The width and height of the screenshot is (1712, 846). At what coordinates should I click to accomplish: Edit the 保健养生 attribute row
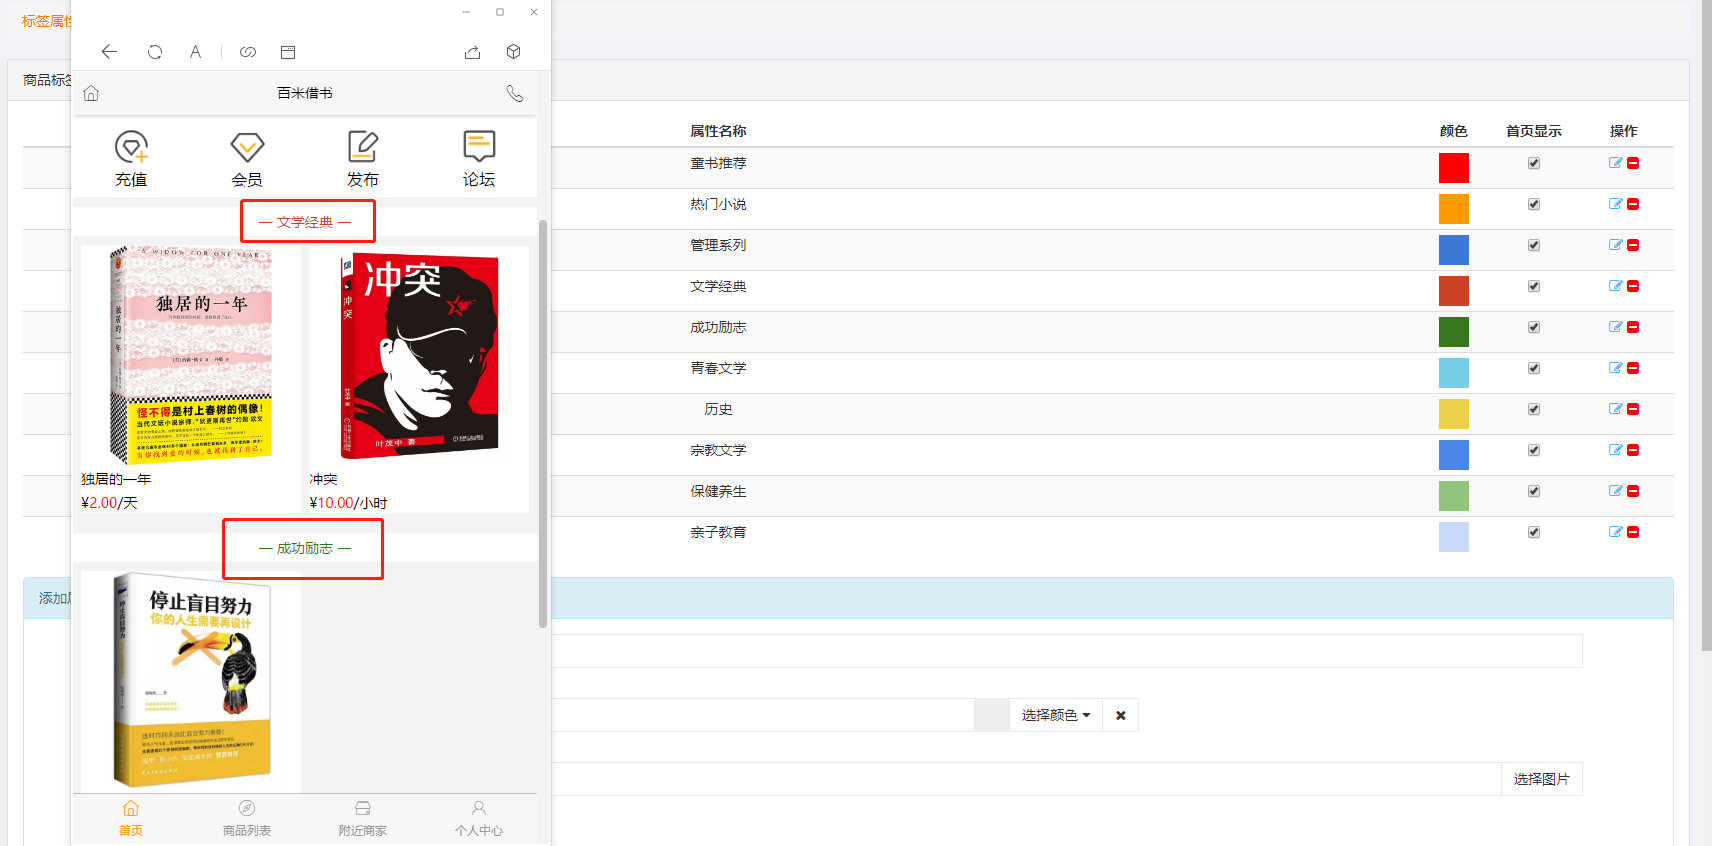[x=1615, y=491]
